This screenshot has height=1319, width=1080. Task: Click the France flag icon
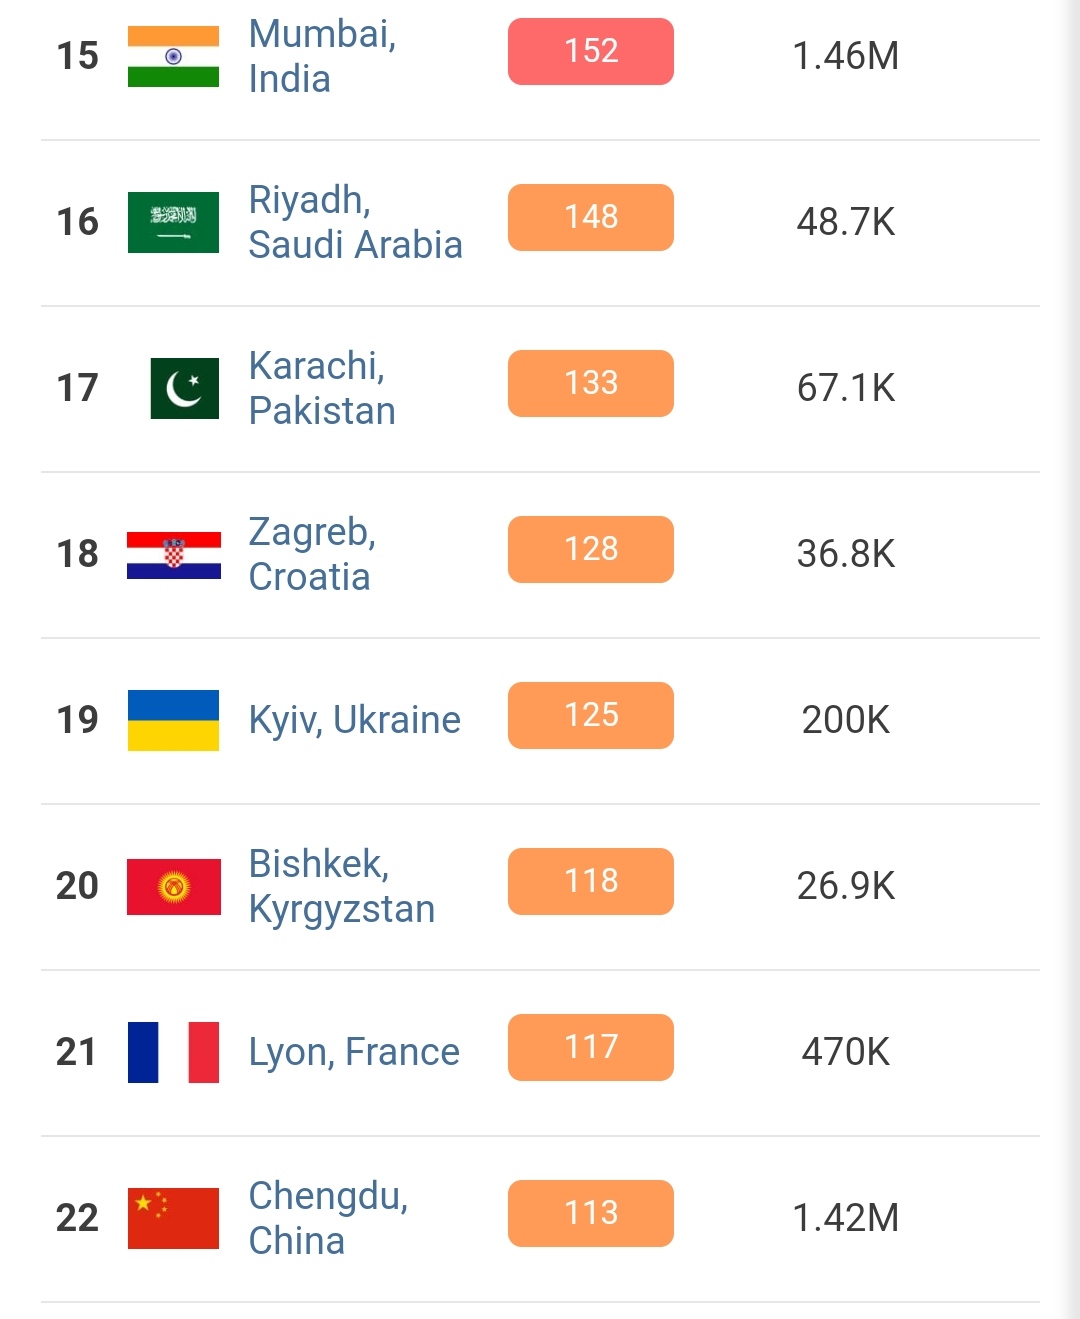click(173, 1052)
